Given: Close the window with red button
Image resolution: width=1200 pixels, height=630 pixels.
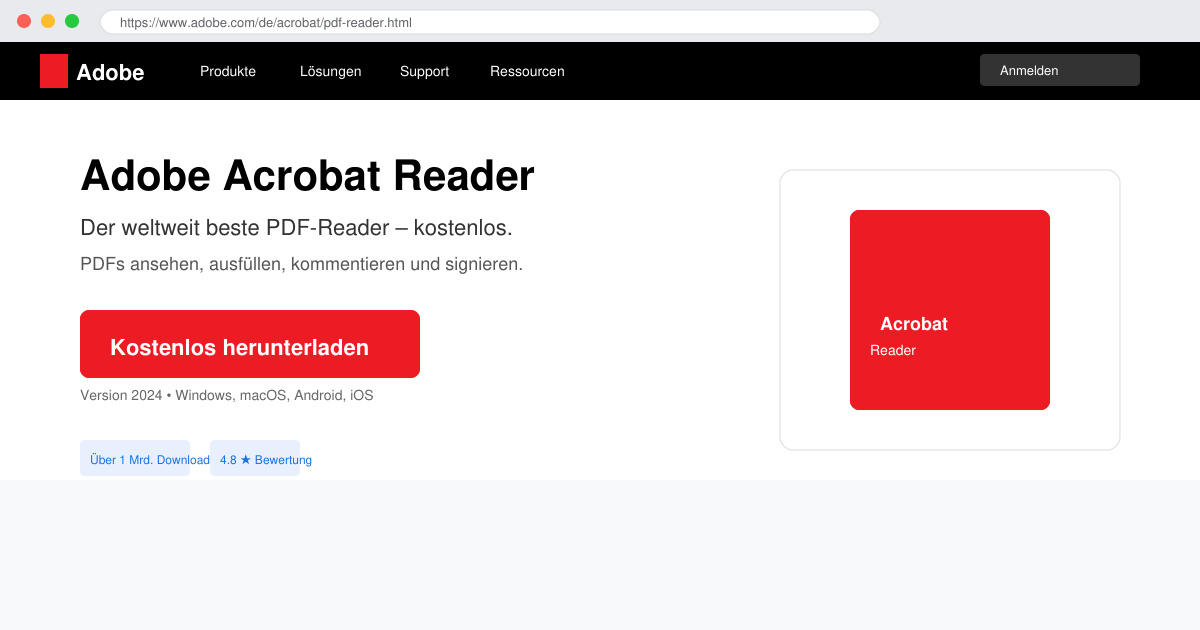Looking at the screenshot, I should [24, 21].
